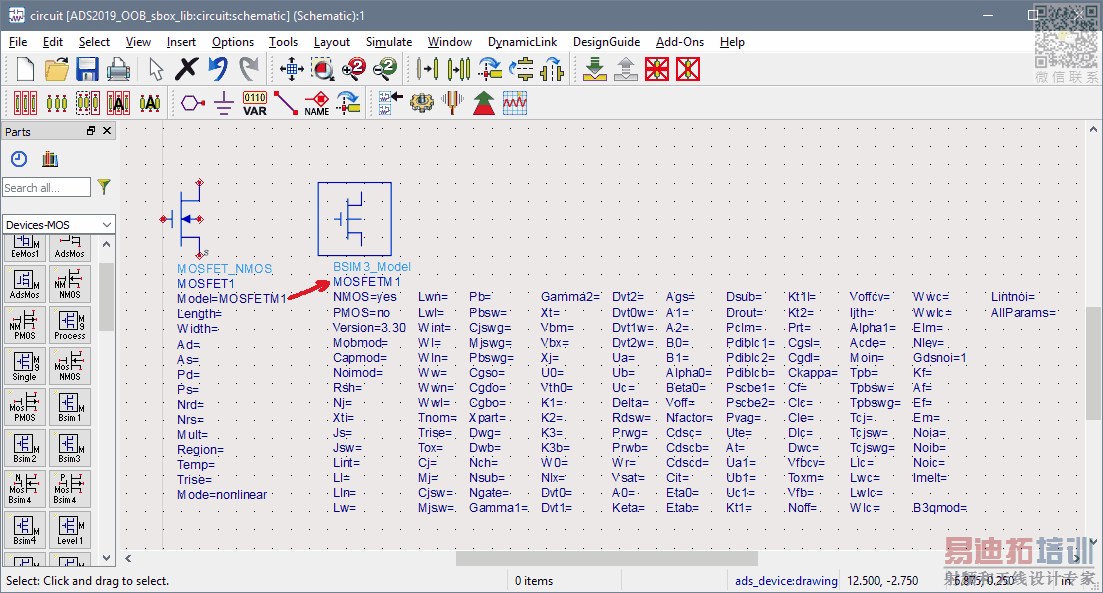Open the File menu

(x=18, y=42)
